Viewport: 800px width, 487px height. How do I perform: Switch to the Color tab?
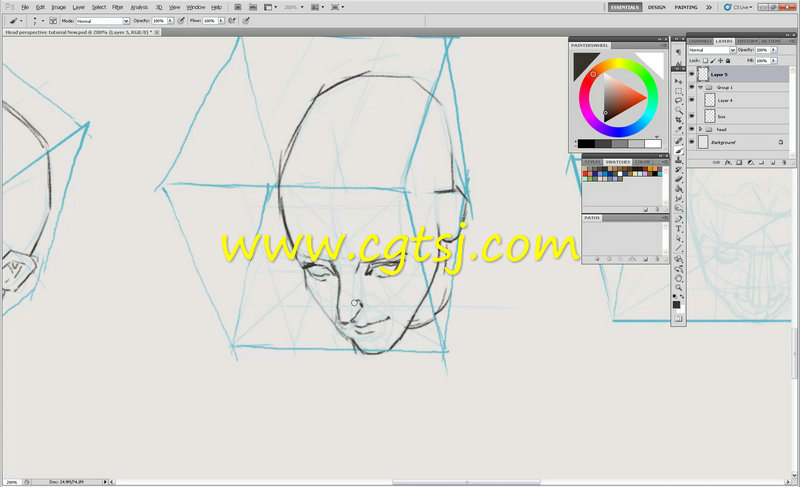coord(642,162)
